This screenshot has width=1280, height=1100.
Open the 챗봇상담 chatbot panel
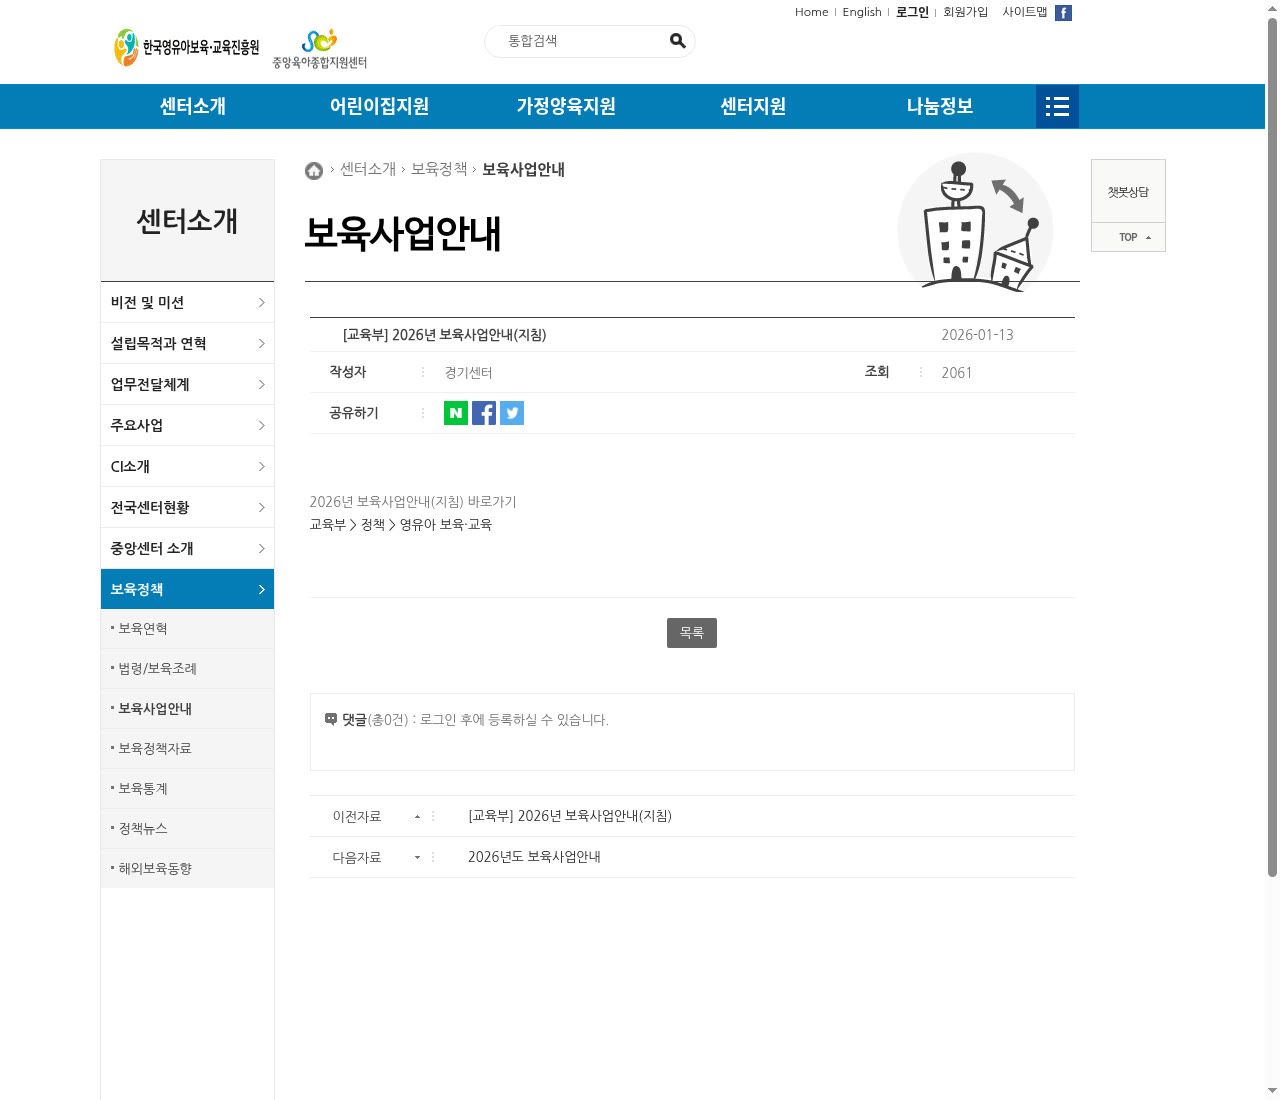pos(1128,191)
